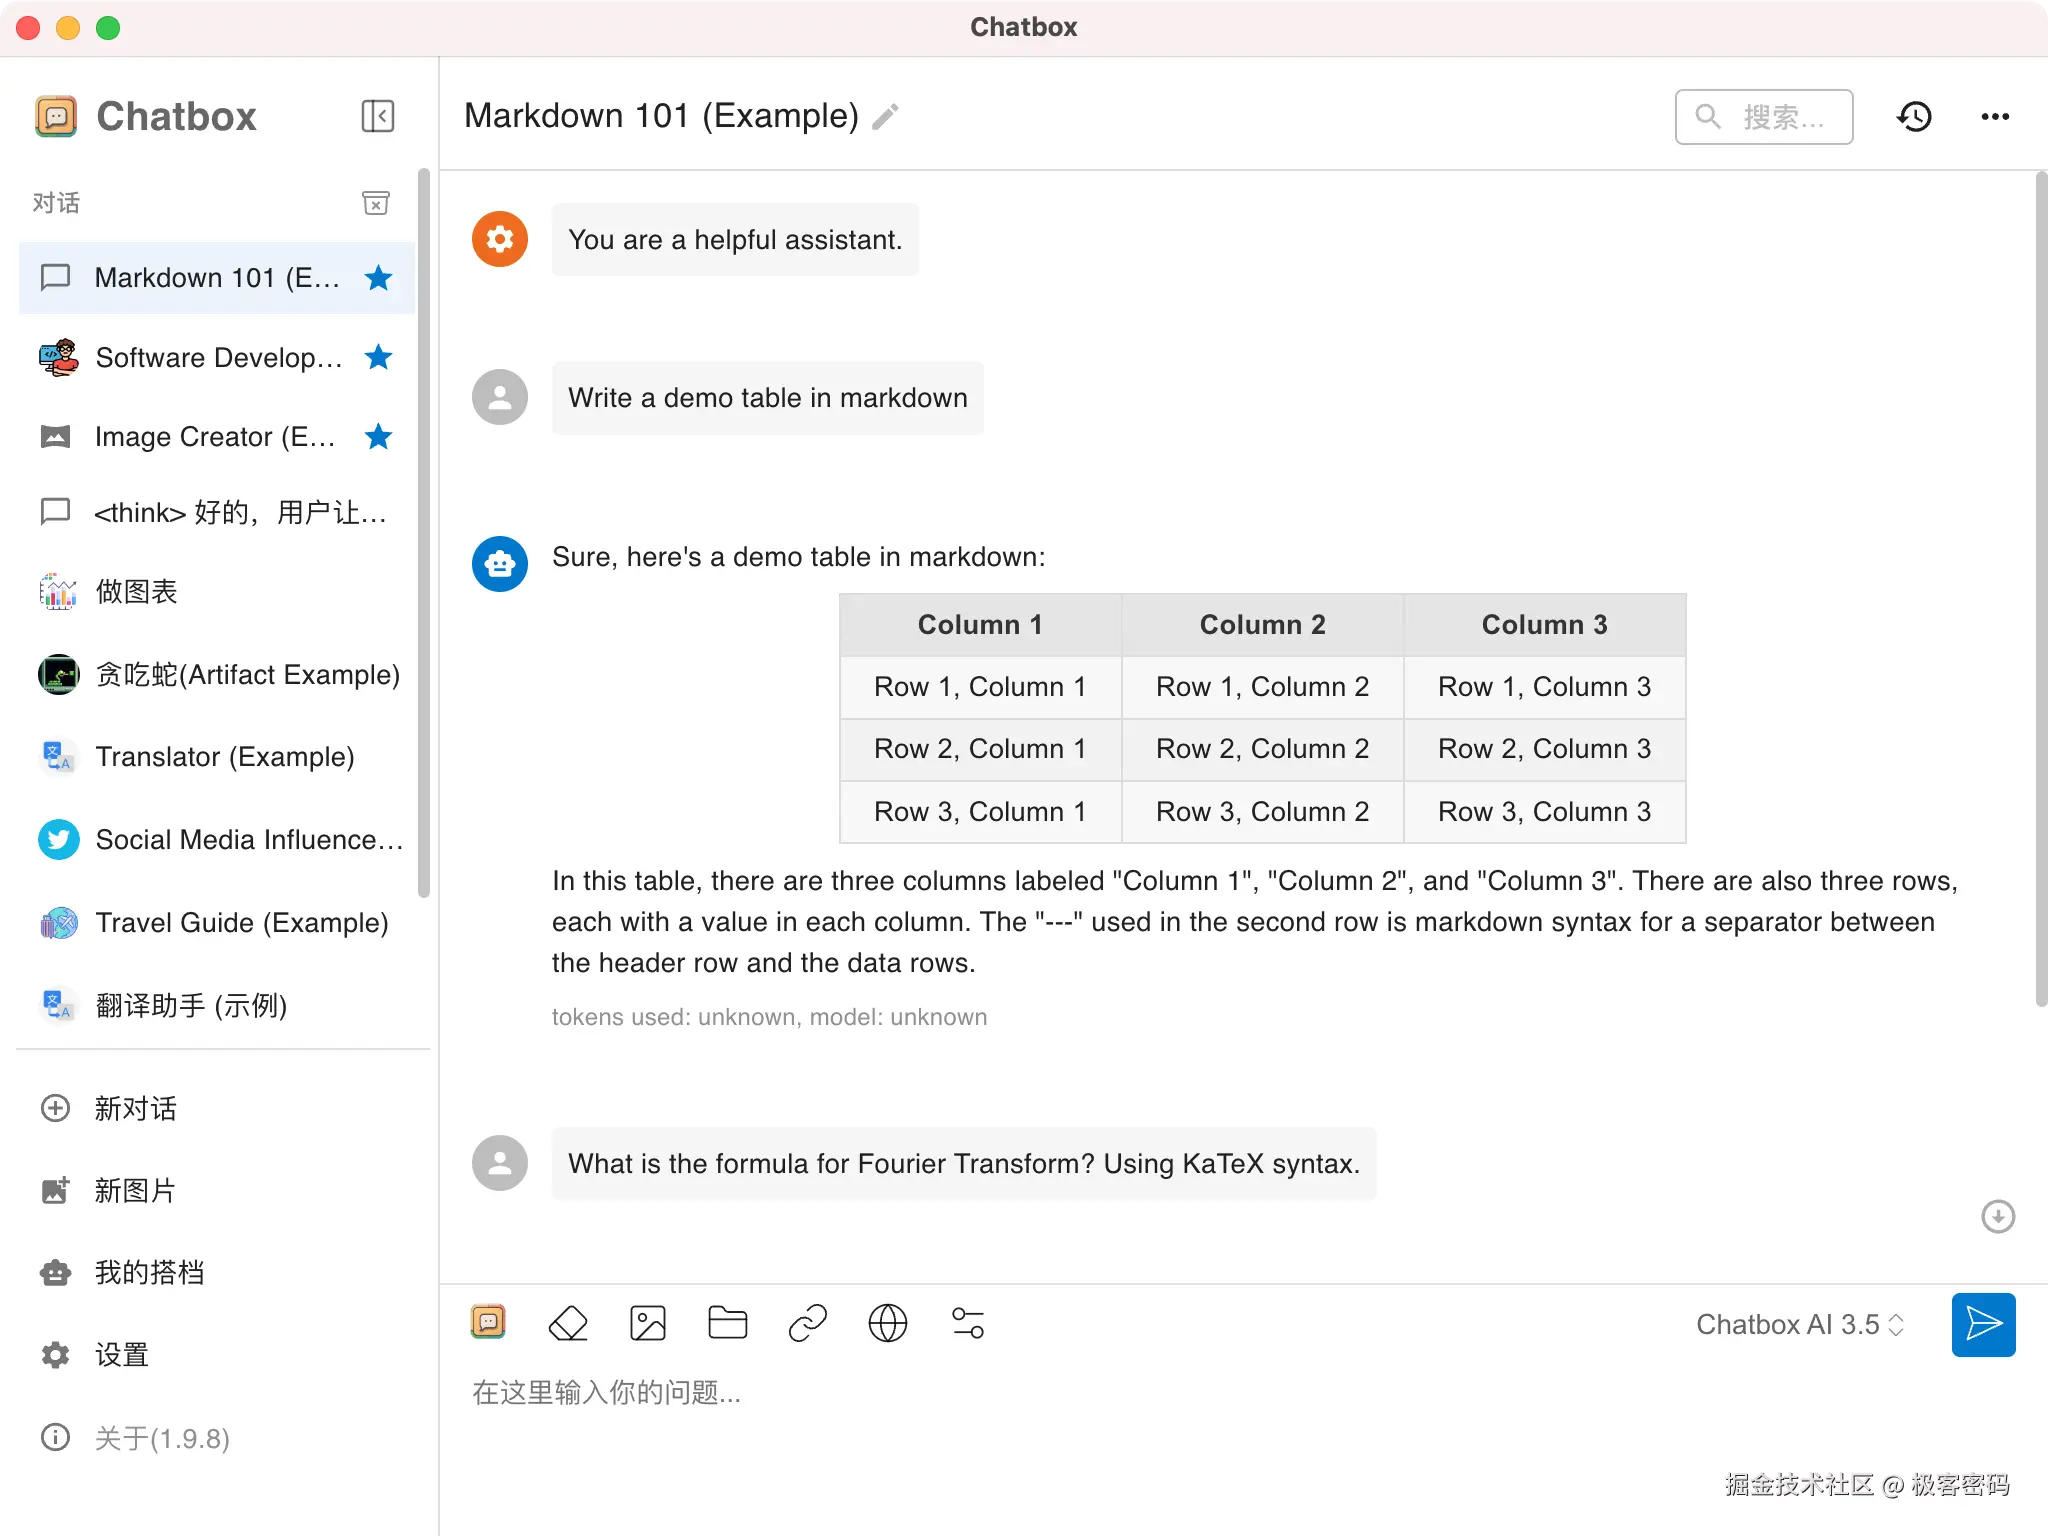Click the archive-delete icon beside 对话
Screen dimensions: 2048x1536
(x=375, y=203)
